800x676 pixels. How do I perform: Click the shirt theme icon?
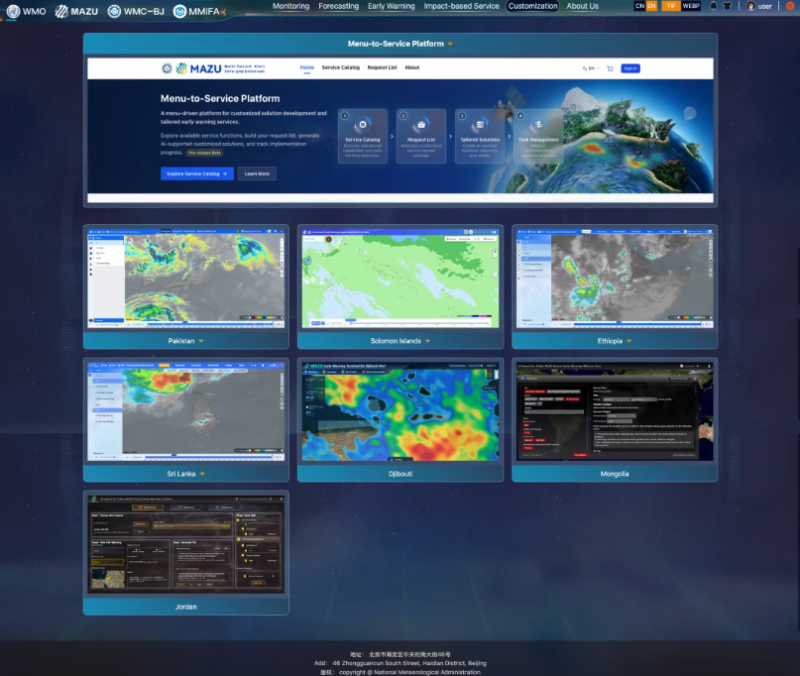728,6
